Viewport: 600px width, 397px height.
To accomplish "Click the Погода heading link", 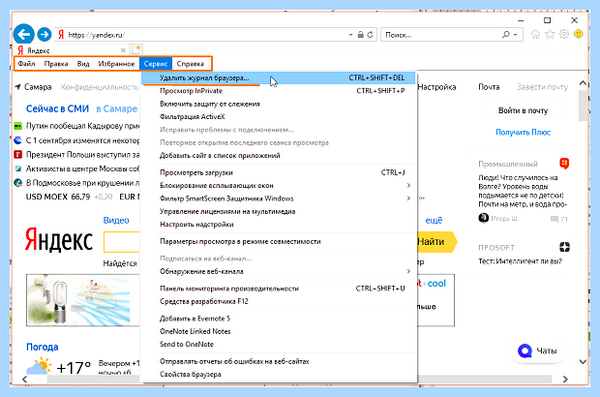I will tap(42, 347).
